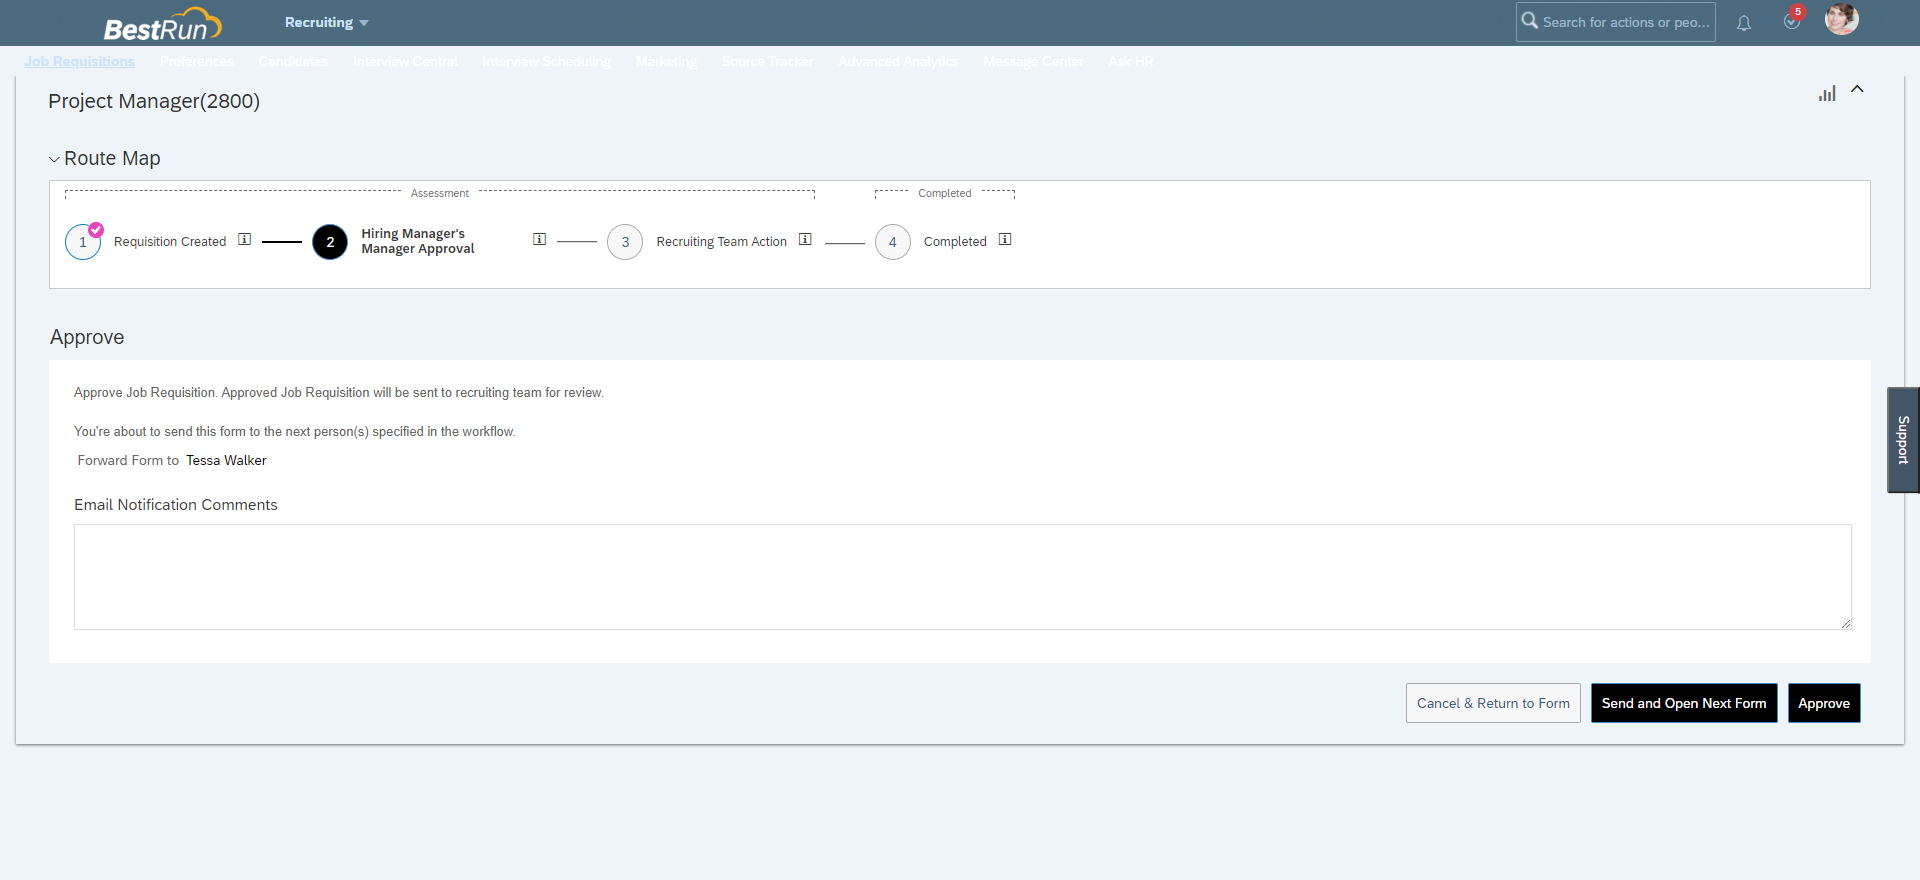The width and height of the screenshot is (1920, 880).
Task: Show info for Requisition Created step
Action: 244,239
